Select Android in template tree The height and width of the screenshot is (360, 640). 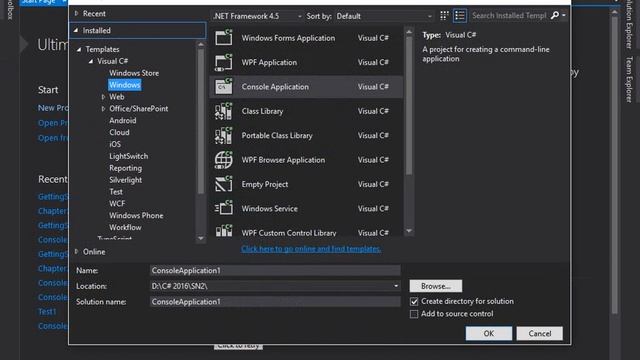tap(122, 120)
